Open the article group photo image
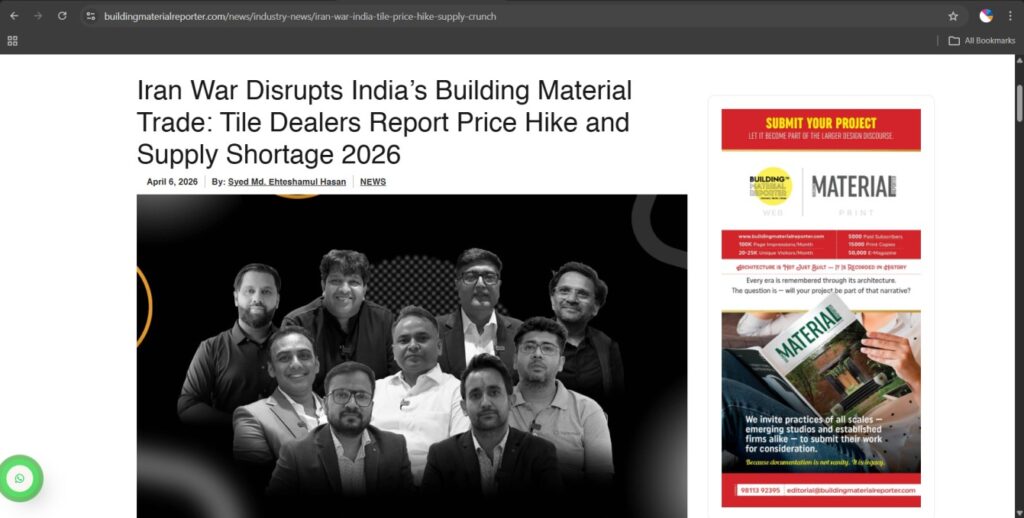1024x518 pixels. (x=411, y=356)
